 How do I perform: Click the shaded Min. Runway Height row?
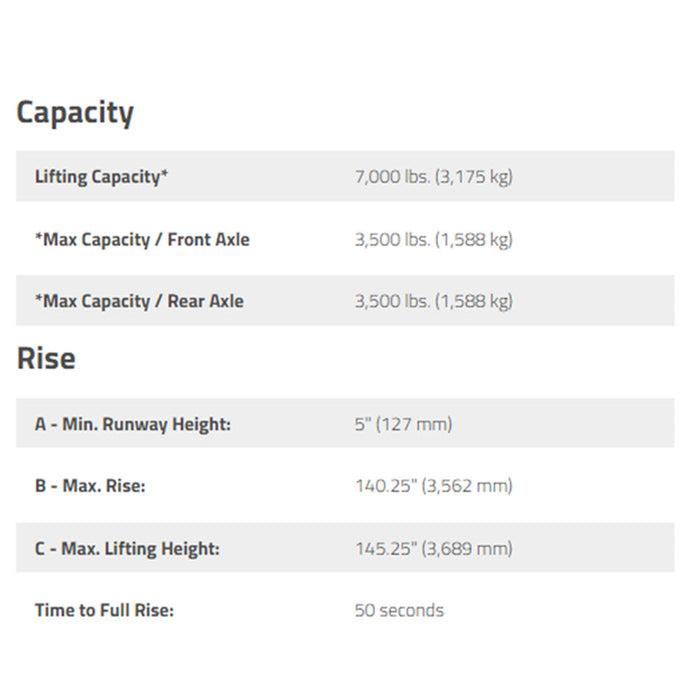[x=345, y=423]
